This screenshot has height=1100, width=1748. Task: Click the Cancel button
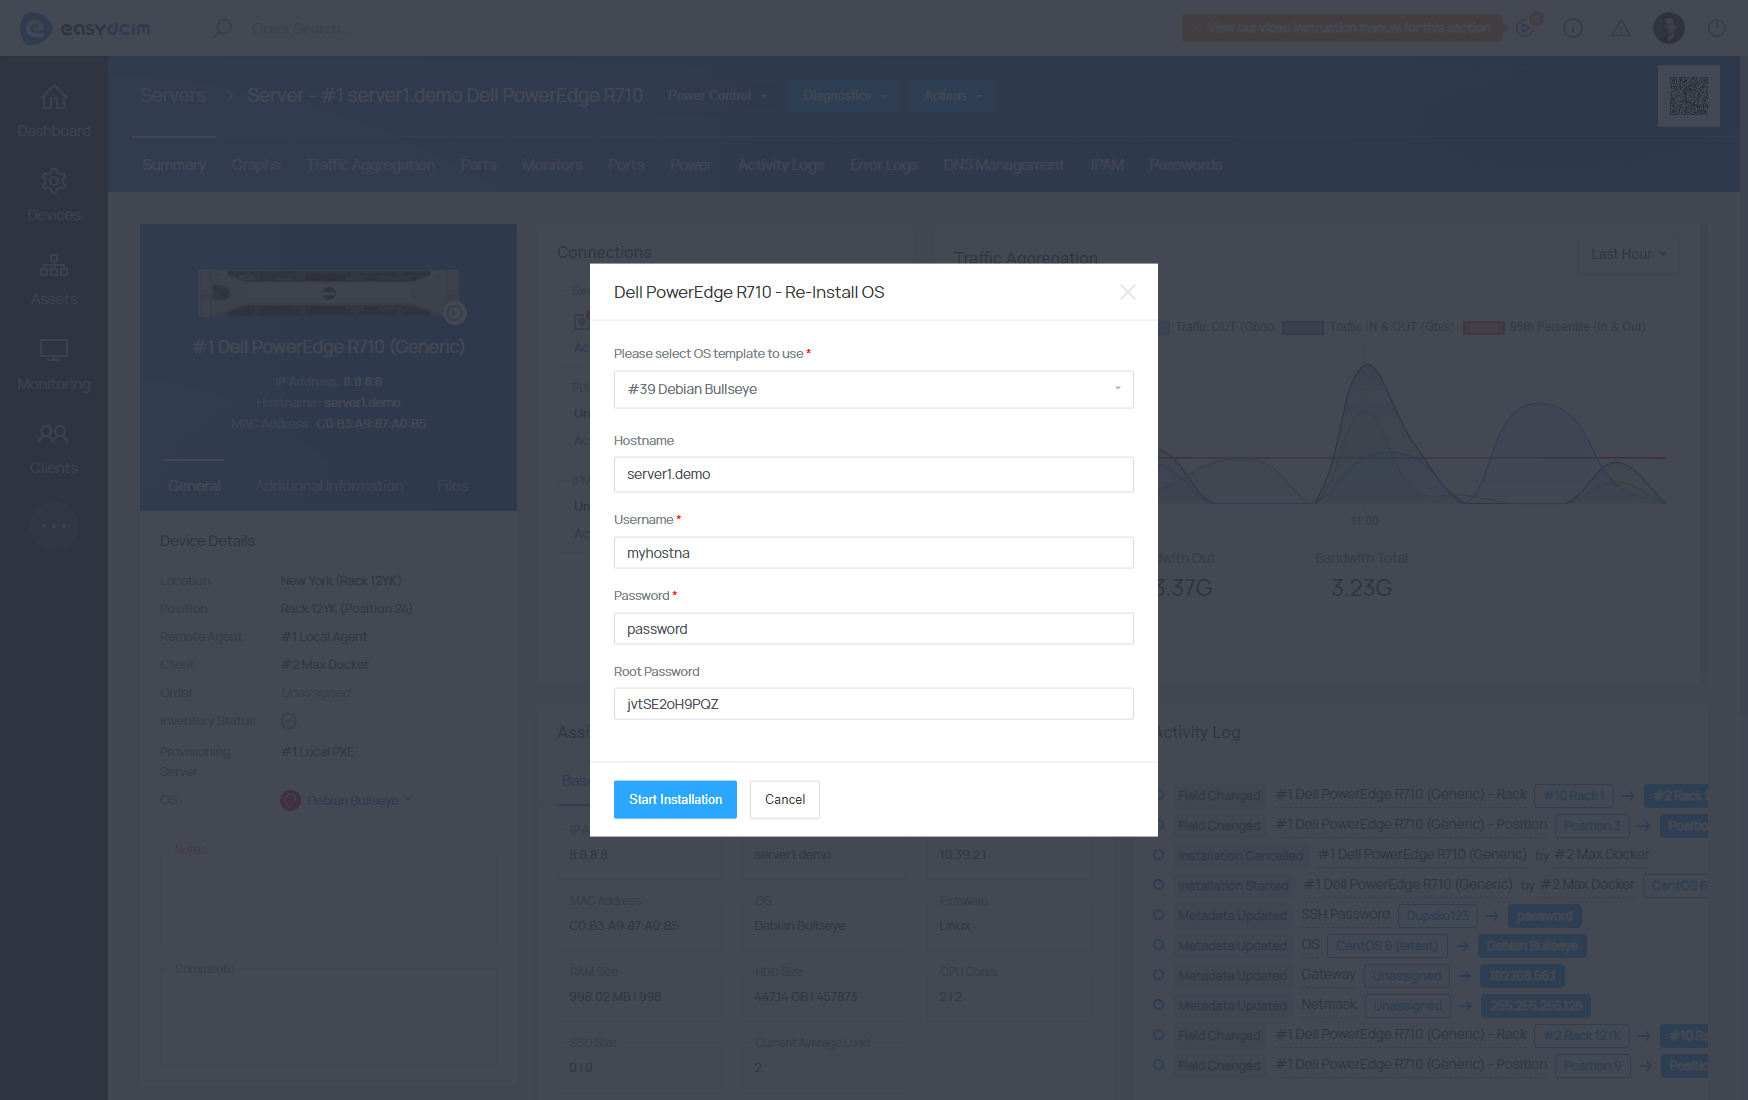pyautogui.click(x=785, y=800)
